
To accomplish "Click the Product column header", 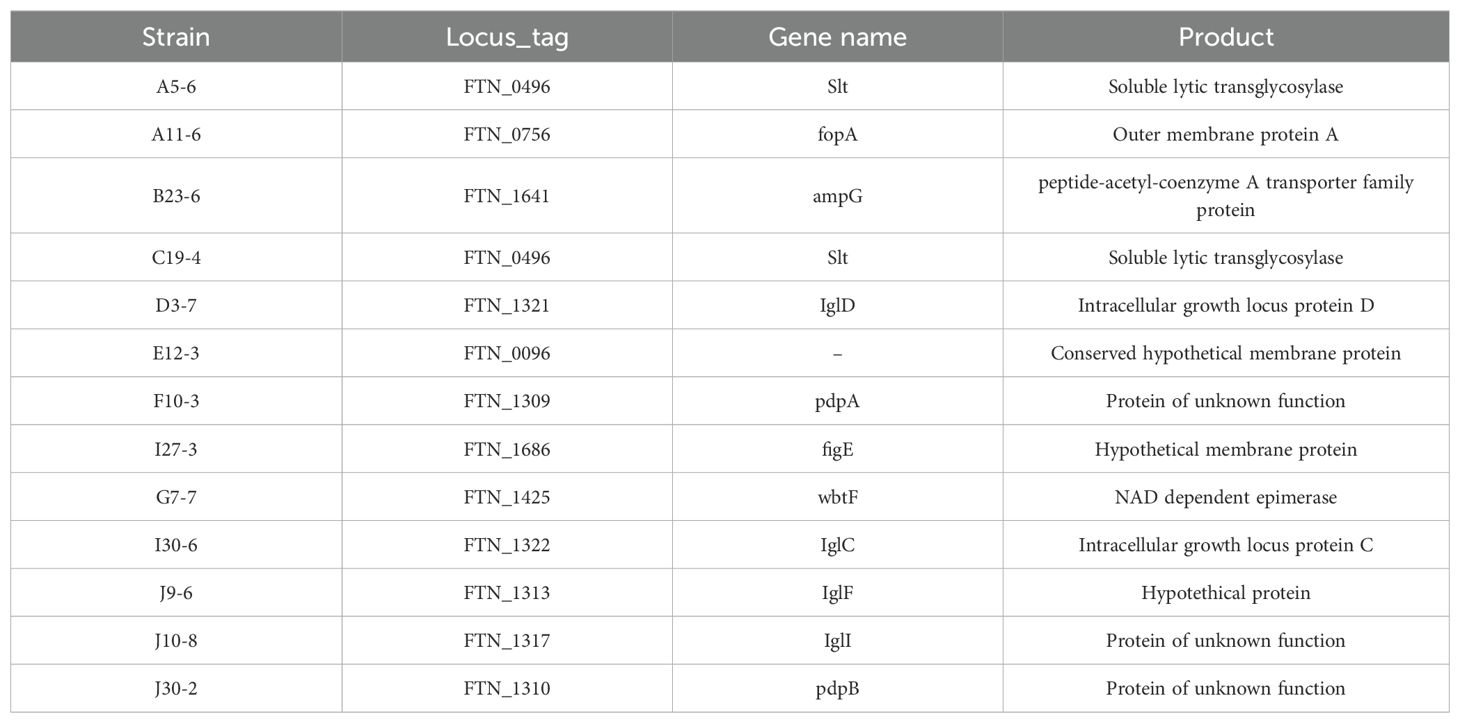I will pyautogui.click(x=1226, y=38).
